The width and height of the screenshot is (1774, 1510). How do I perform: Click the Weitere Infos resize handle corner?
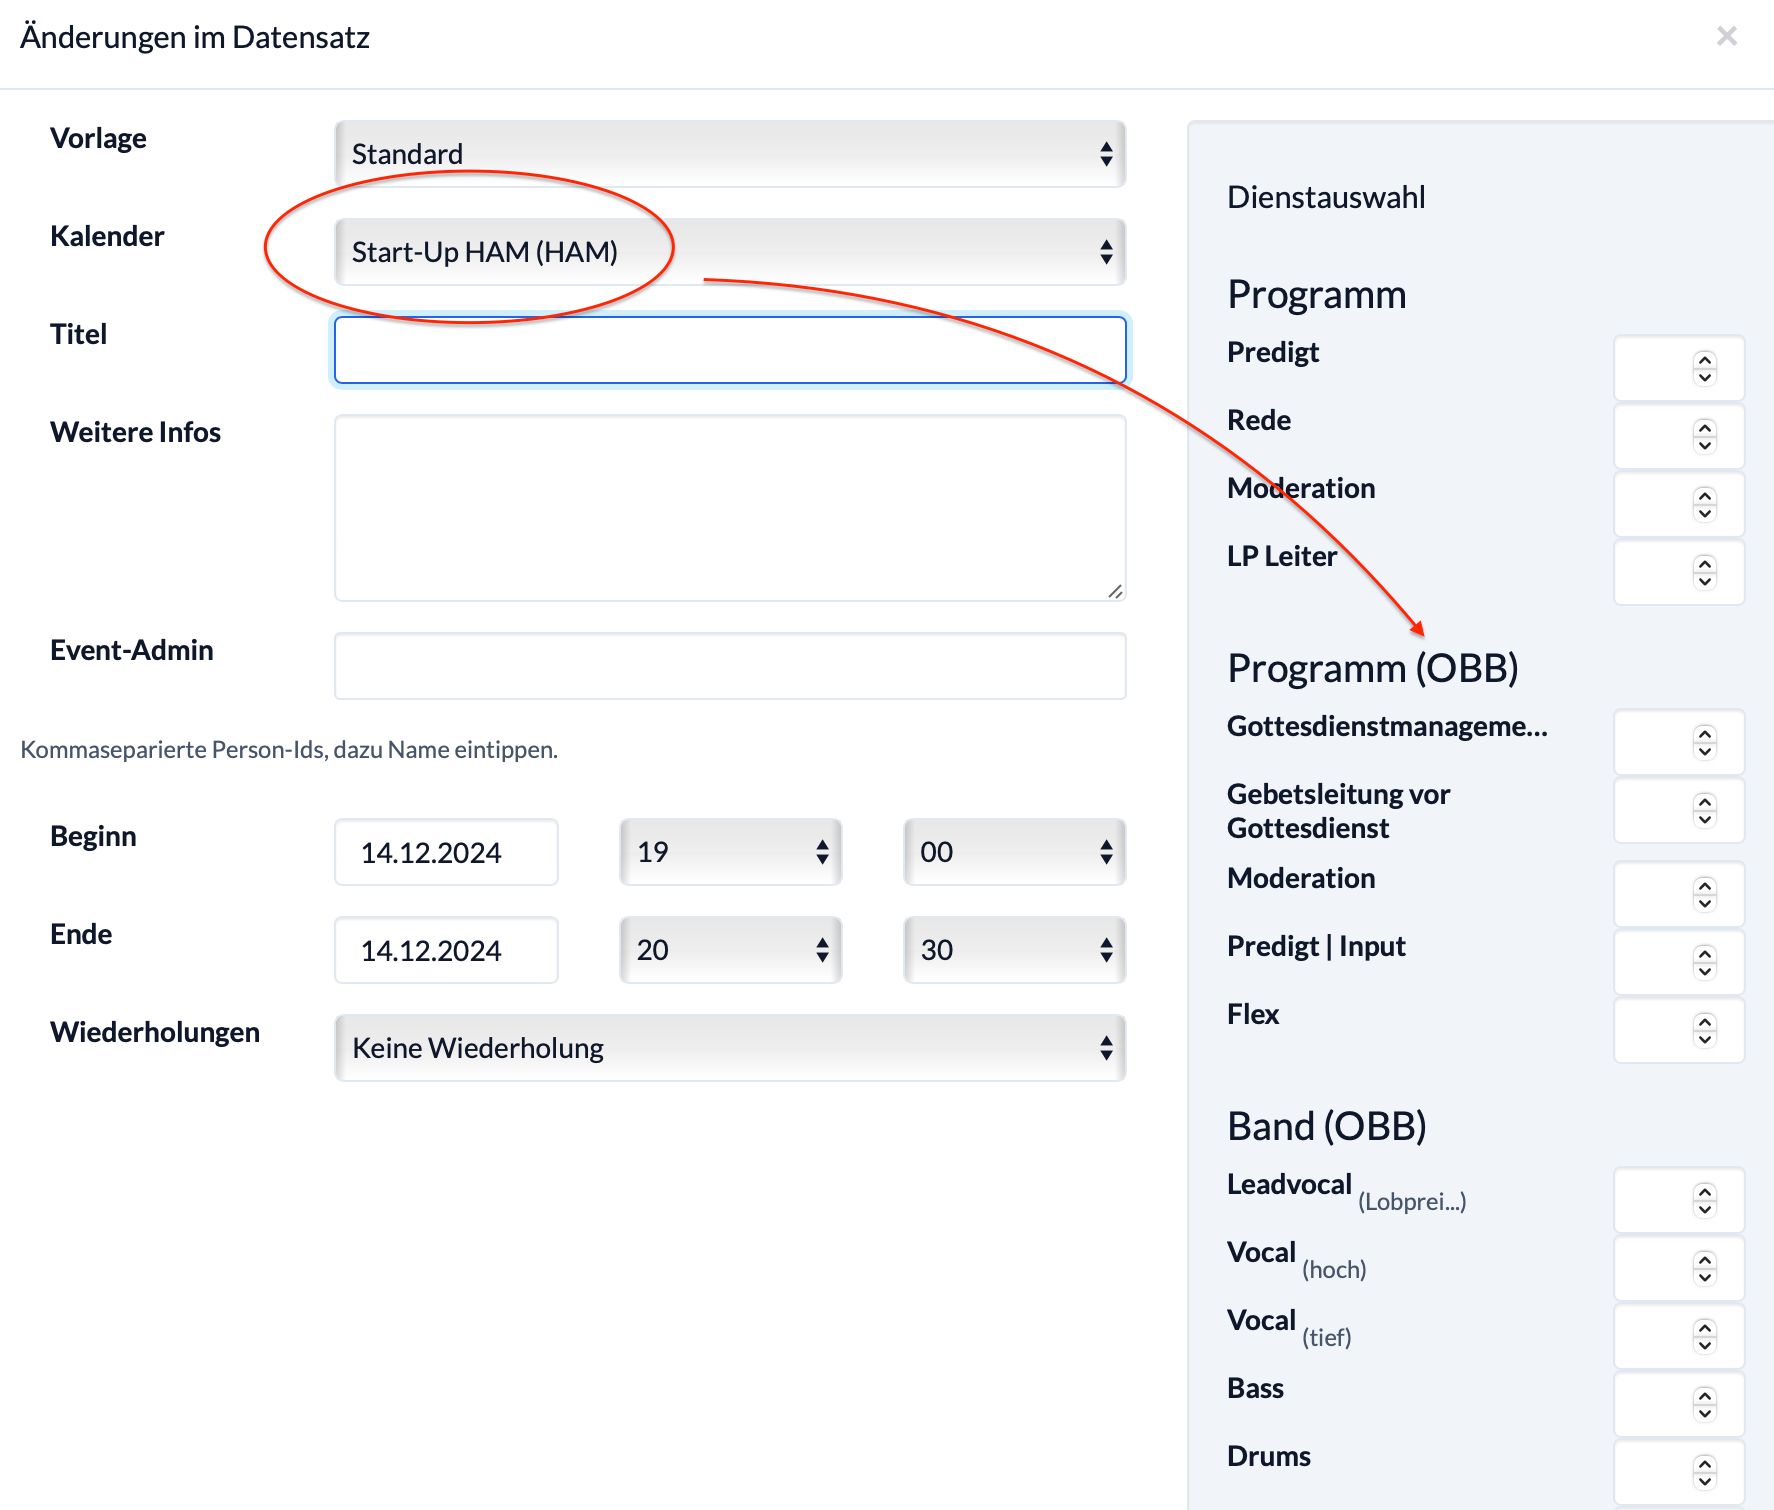tap(1115, 591)
